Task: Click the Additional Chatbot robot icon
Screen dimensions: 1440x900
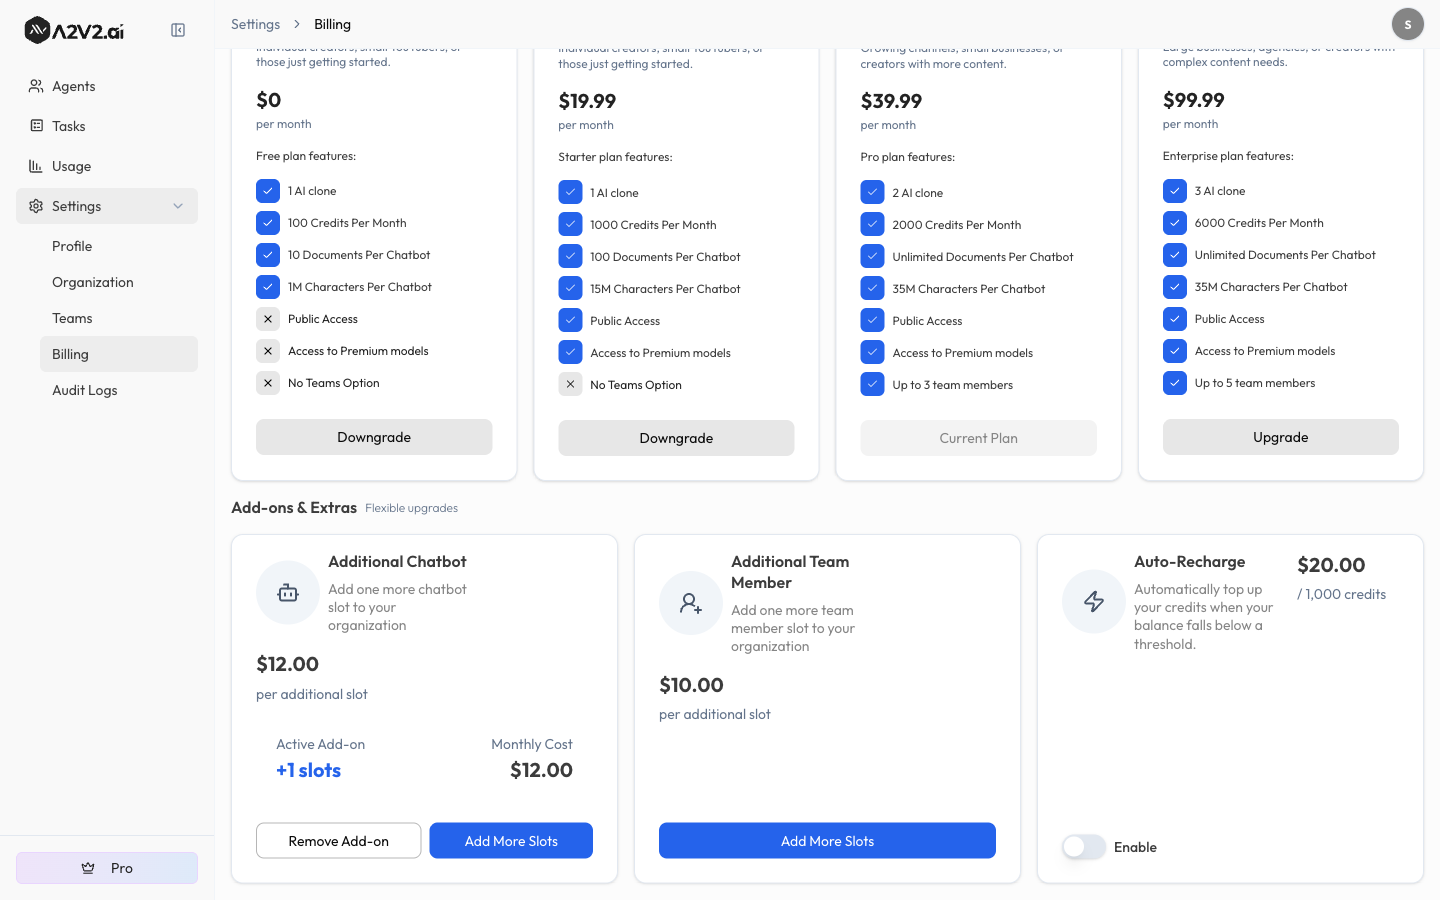Action: (x=288, y=593)
